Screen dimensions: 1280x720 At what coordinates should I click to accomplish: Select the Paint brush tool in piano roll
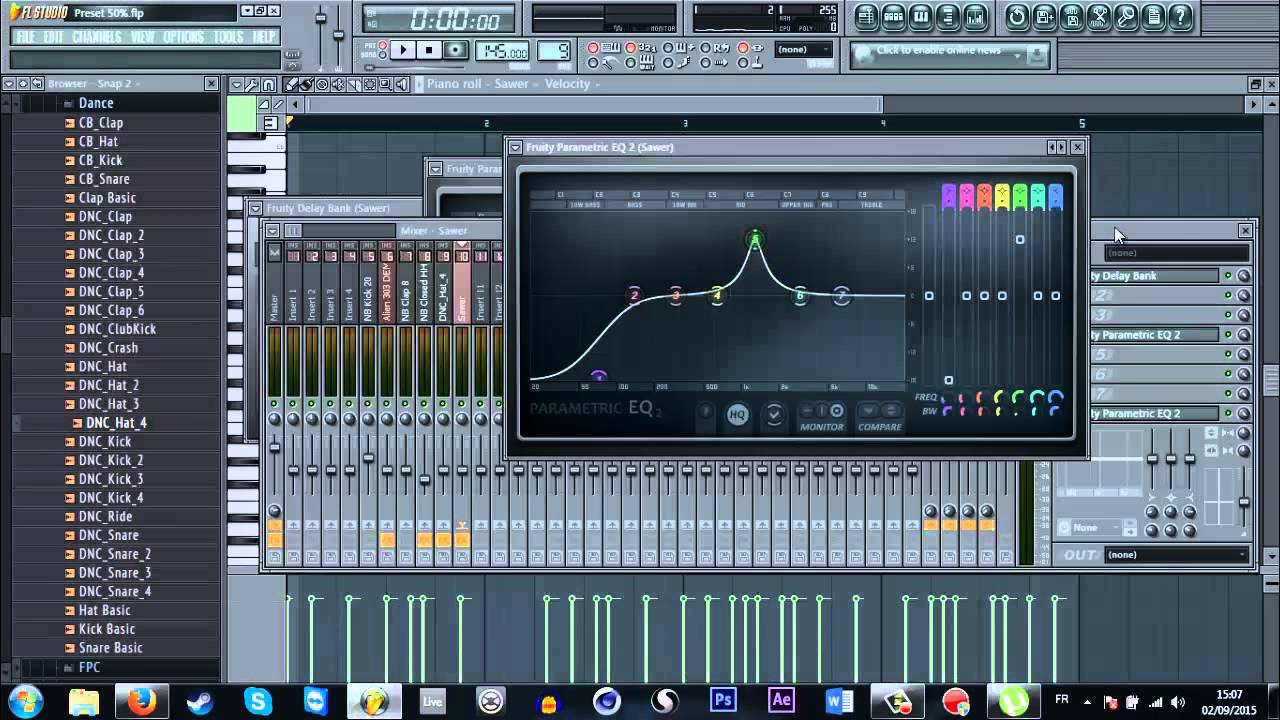point(307,84)
